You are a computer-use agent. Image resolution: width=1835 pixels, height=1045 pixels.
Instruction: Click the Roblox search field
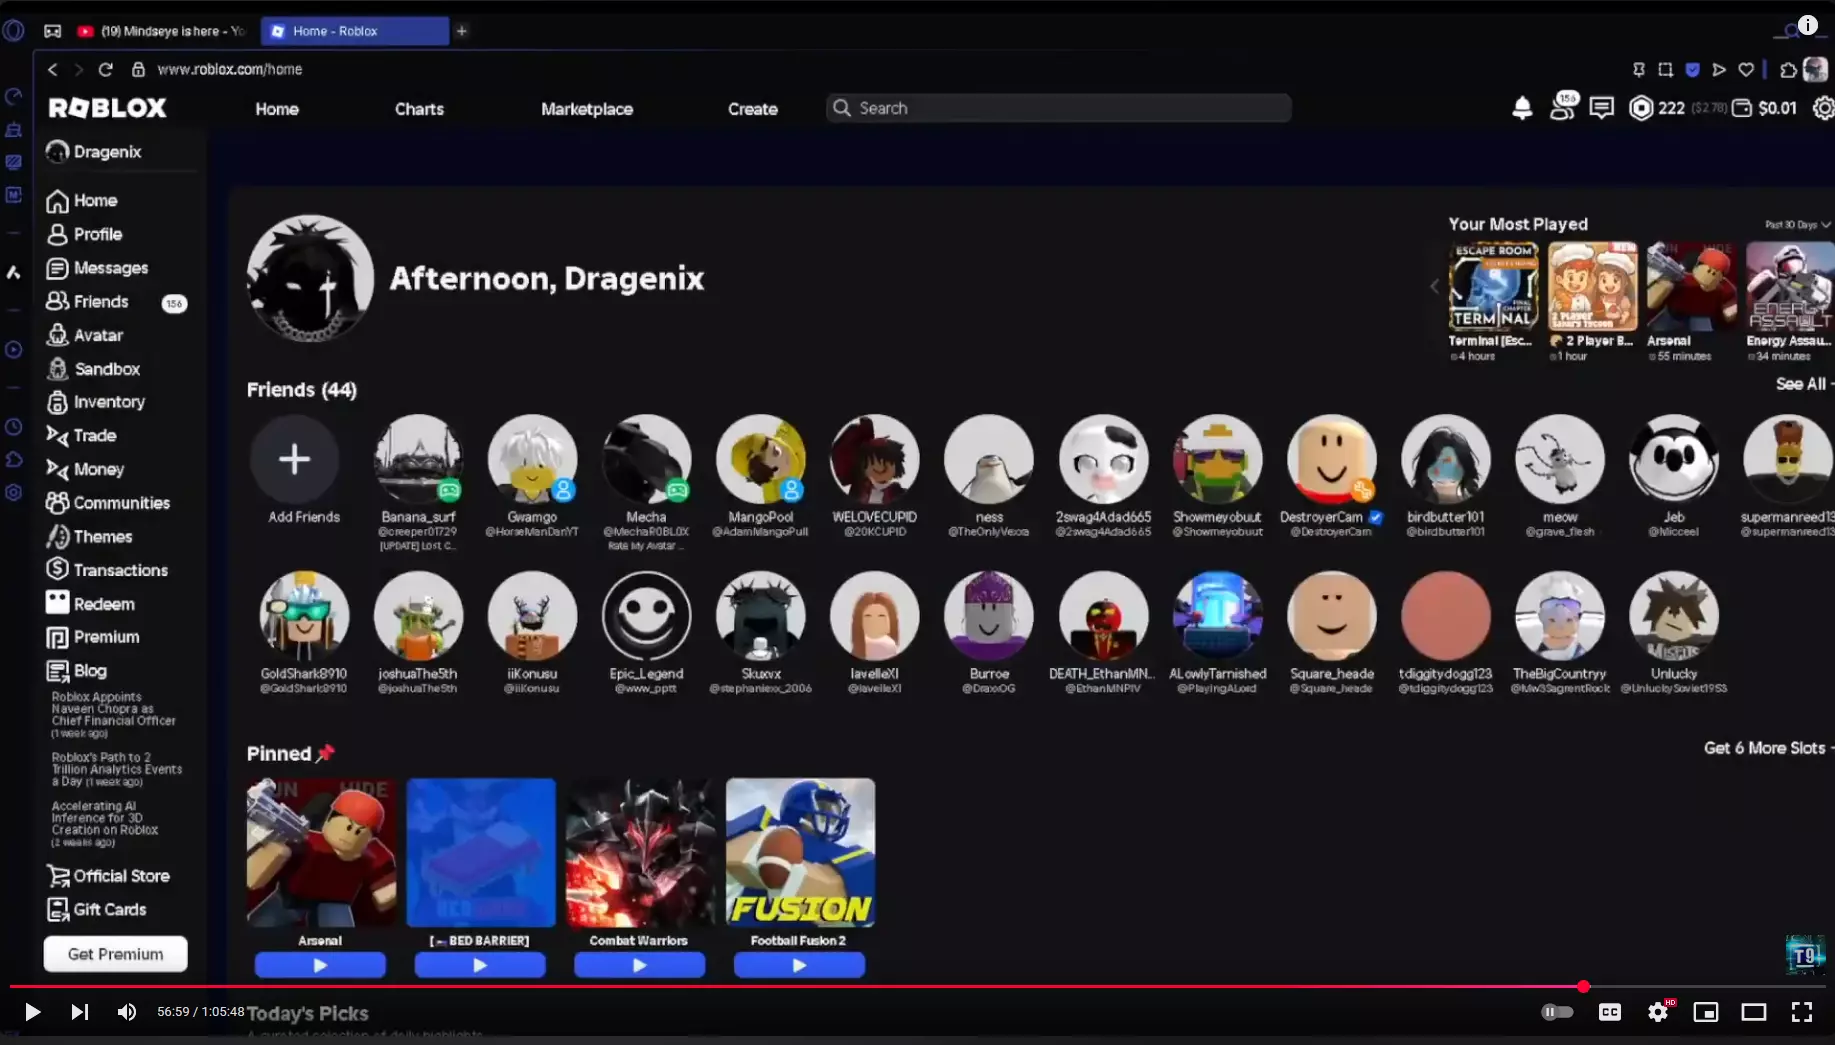point(1059,108)
